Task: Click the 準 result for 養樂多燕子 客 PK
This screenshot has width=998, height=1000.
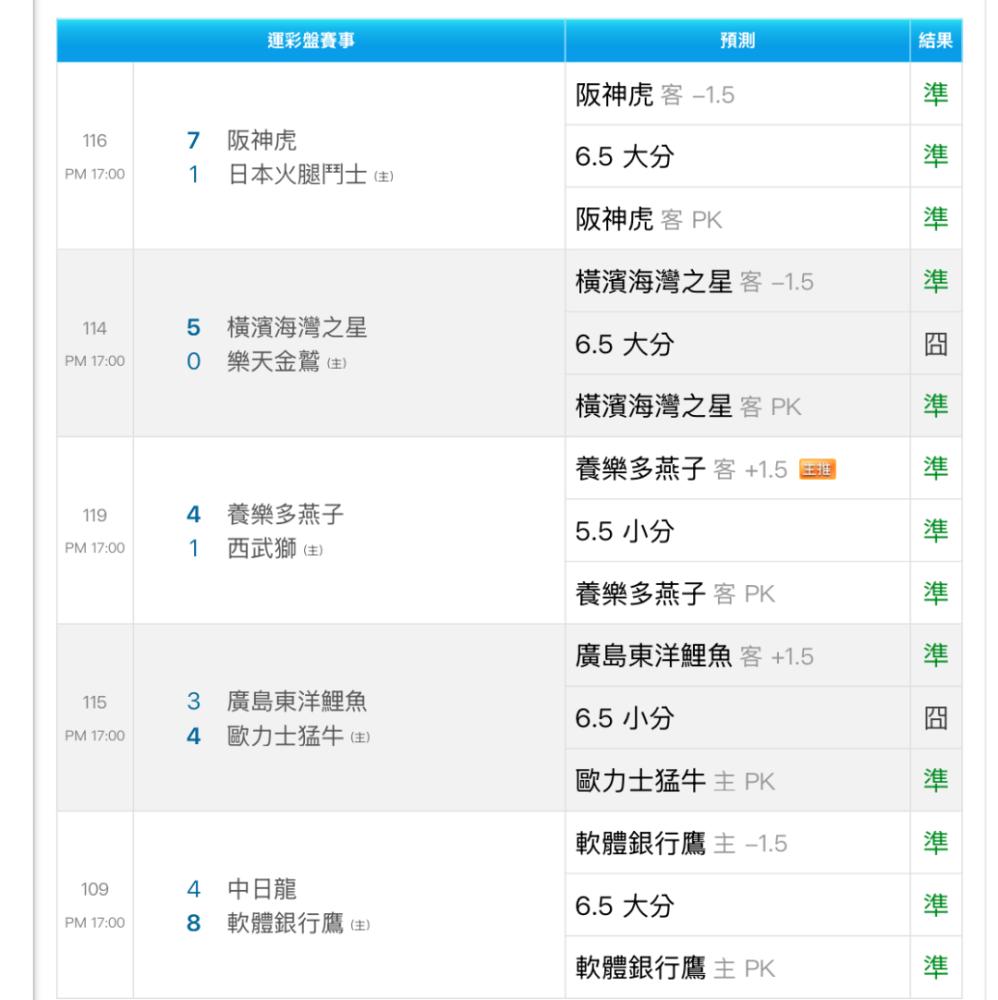Action: click(x=936, y=593)
